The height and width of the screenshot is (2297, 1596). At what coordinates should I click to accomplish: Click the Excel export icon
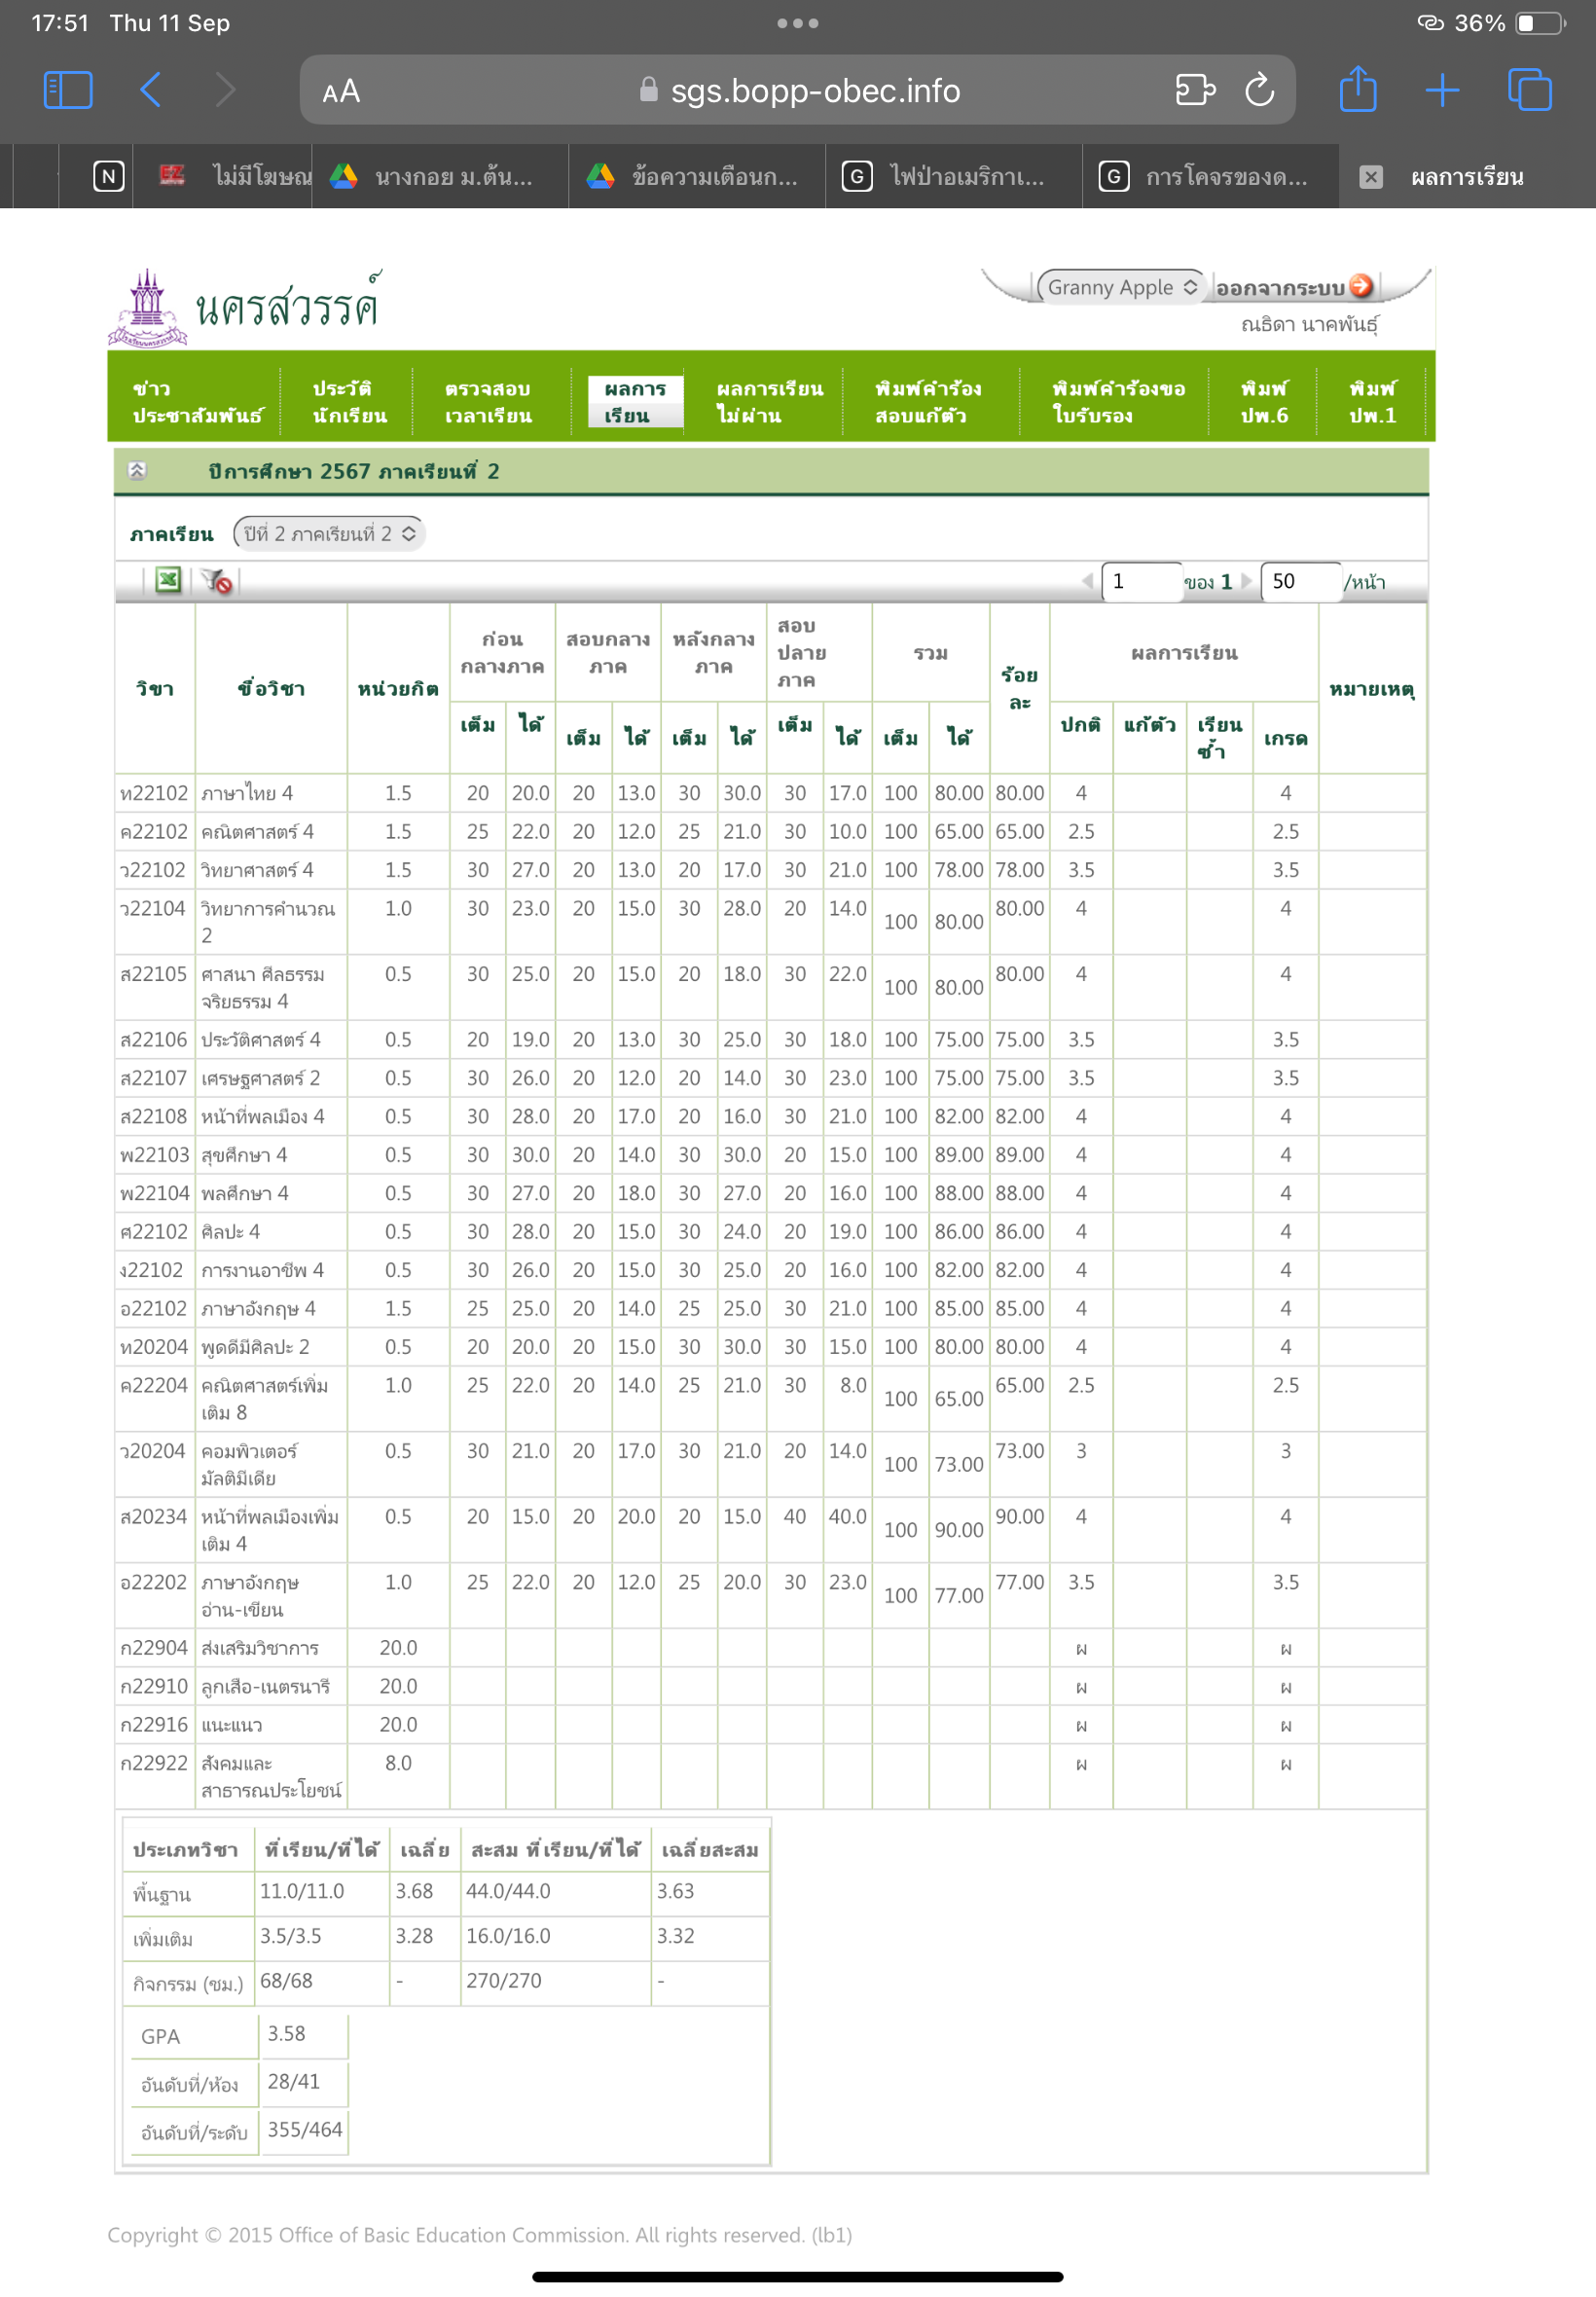click(168, 580)
